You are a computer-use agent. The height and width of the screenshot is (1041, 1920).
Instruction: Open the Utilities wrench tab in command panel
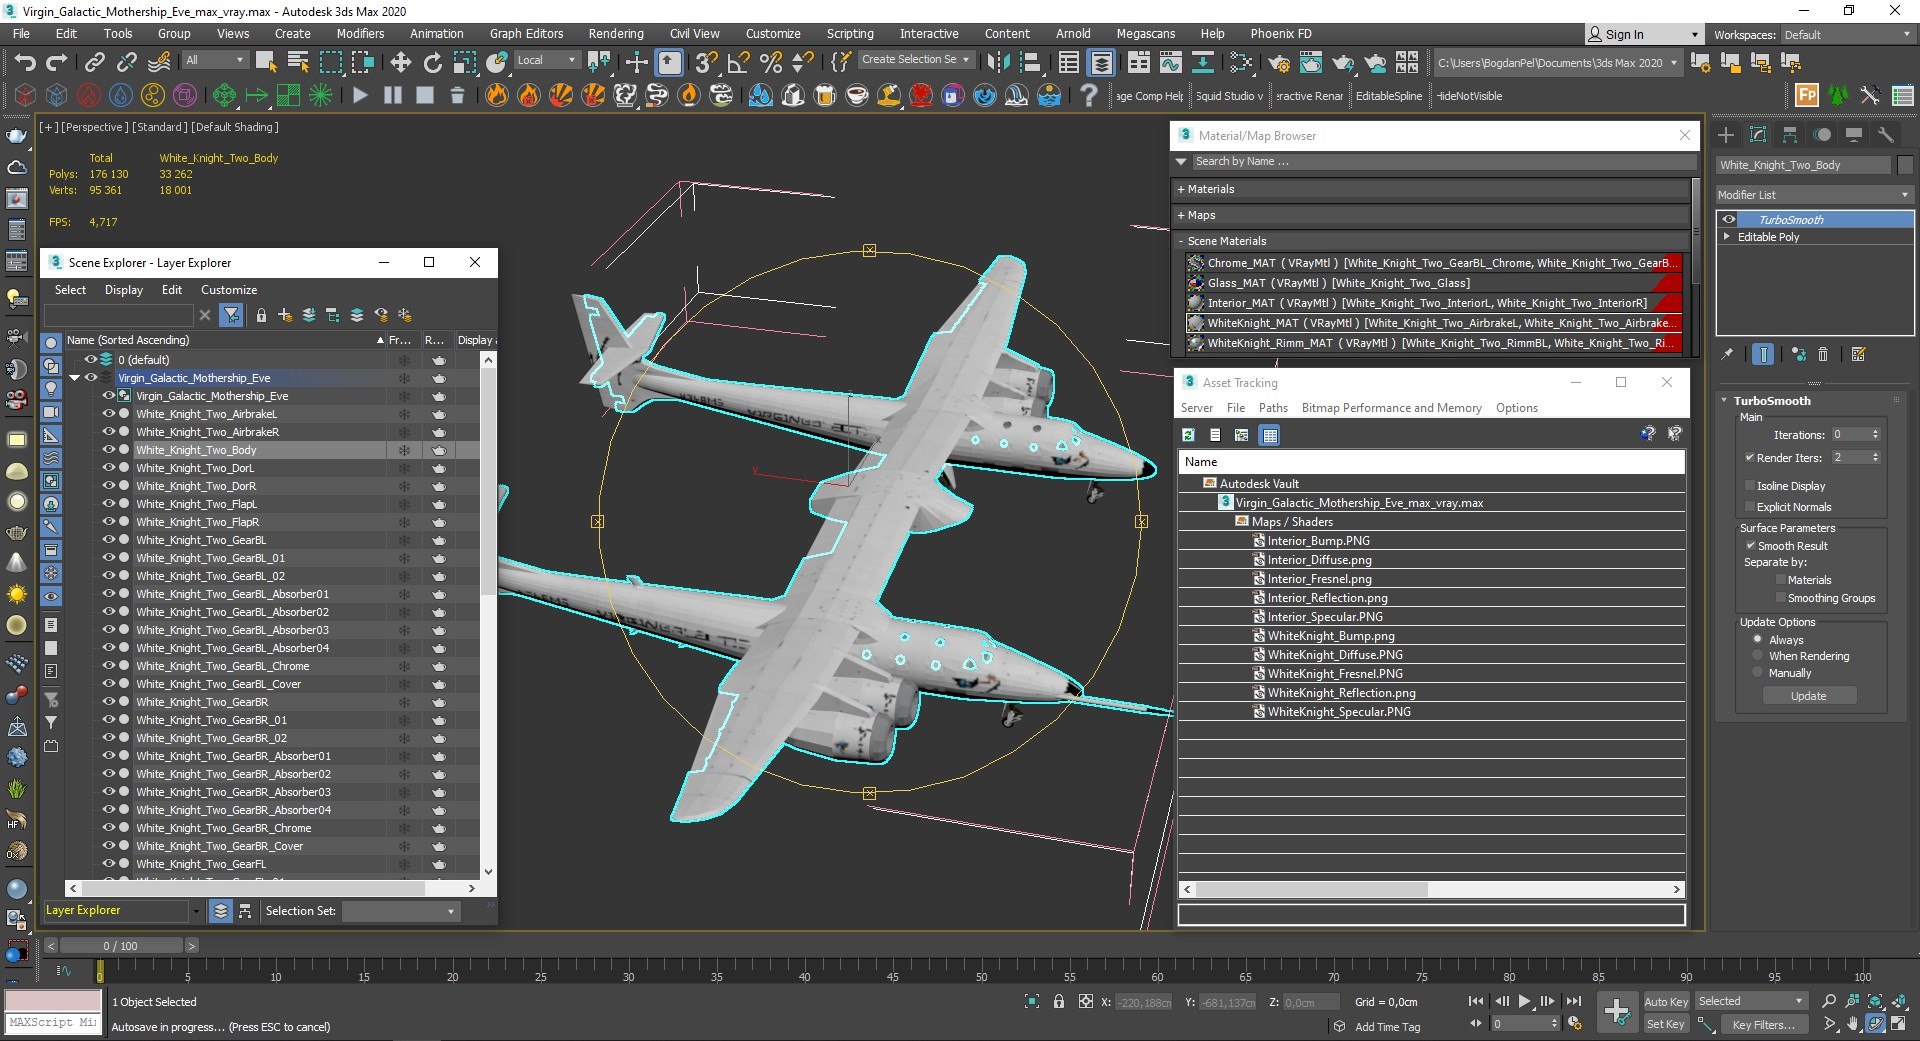(x=1886, y=135)
